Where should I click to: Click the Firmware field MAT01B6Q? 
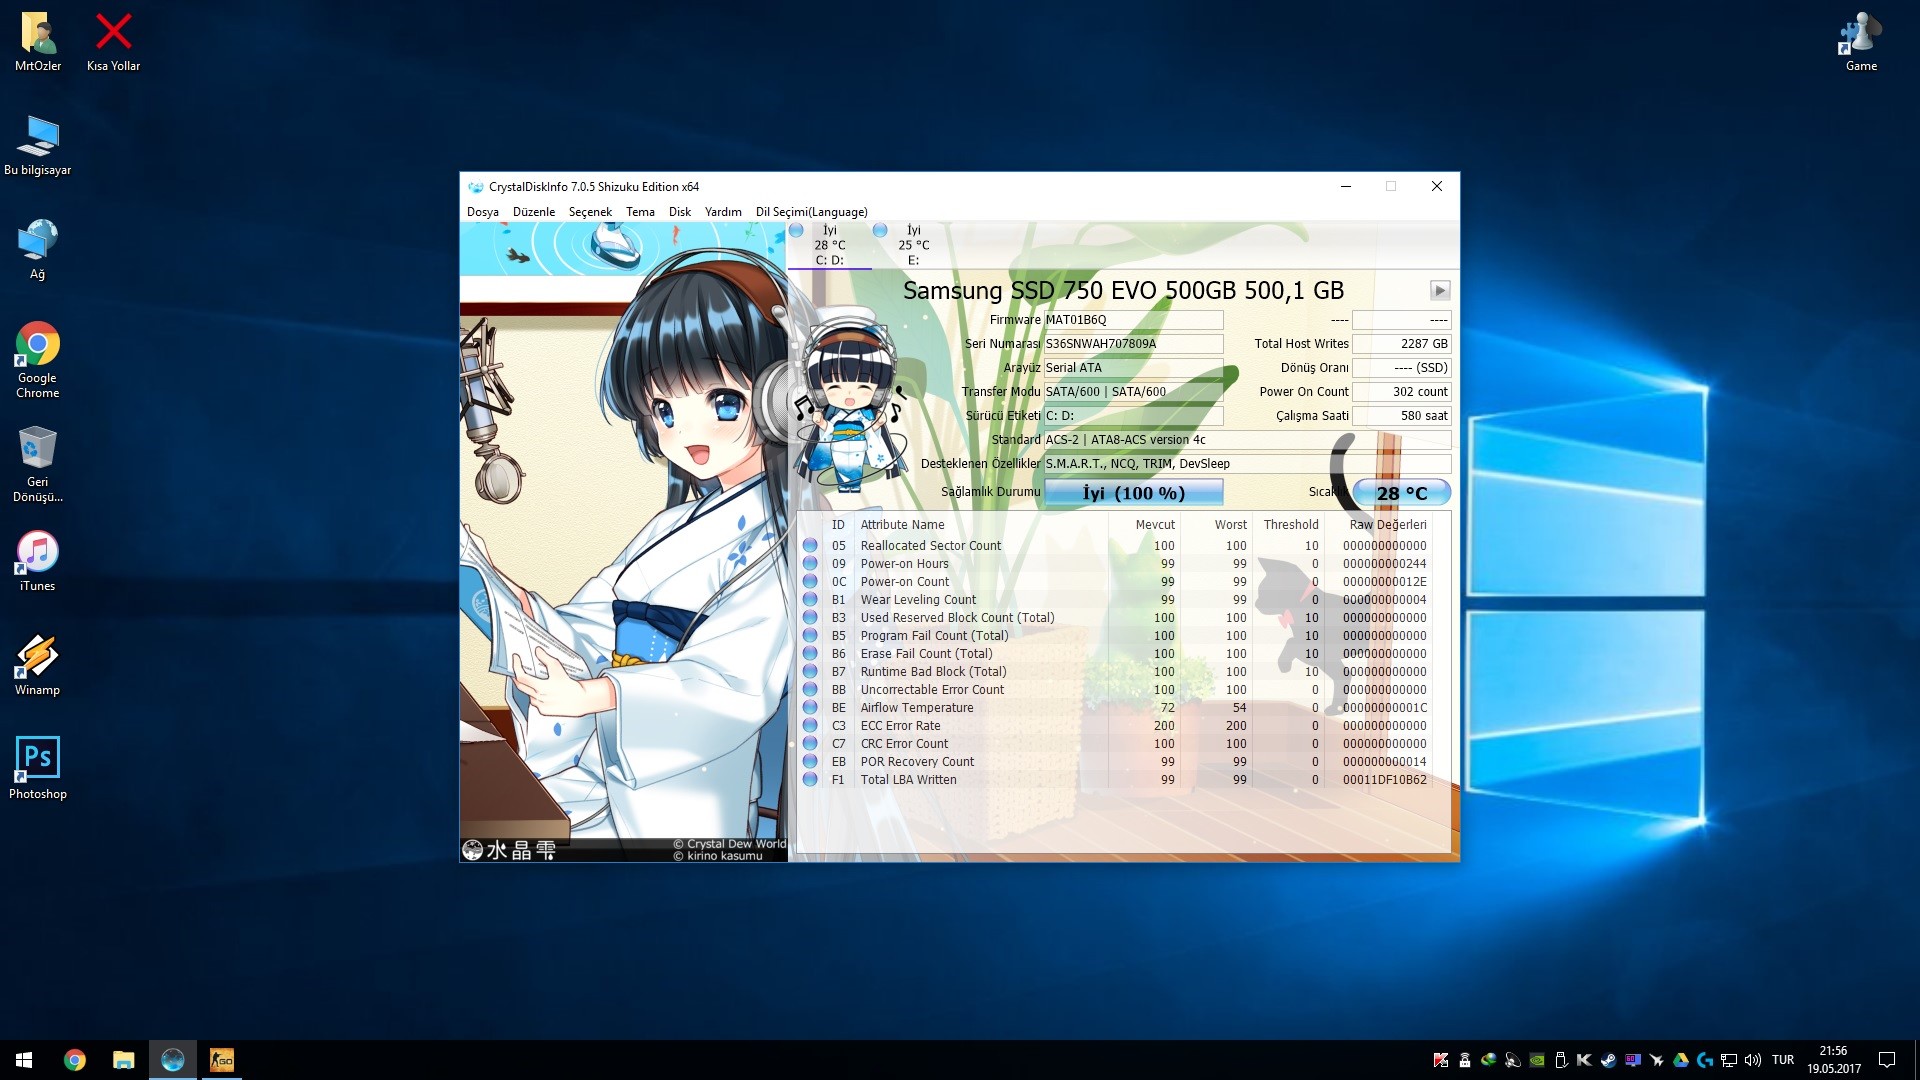1134,320
